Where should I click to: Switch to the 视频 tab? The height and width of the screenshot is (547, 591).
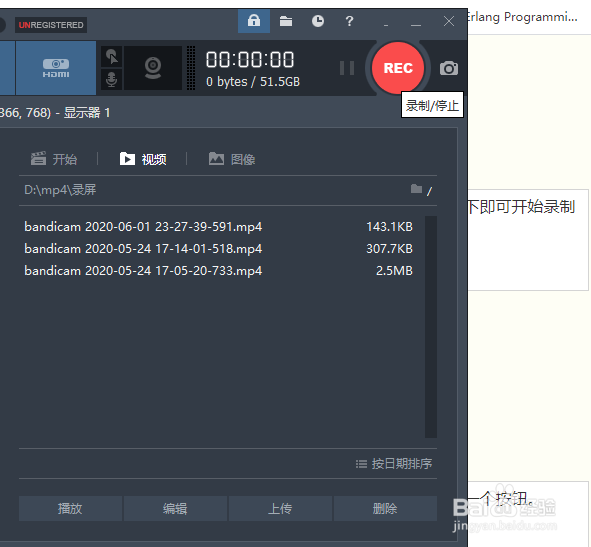[x=143, y=159]
